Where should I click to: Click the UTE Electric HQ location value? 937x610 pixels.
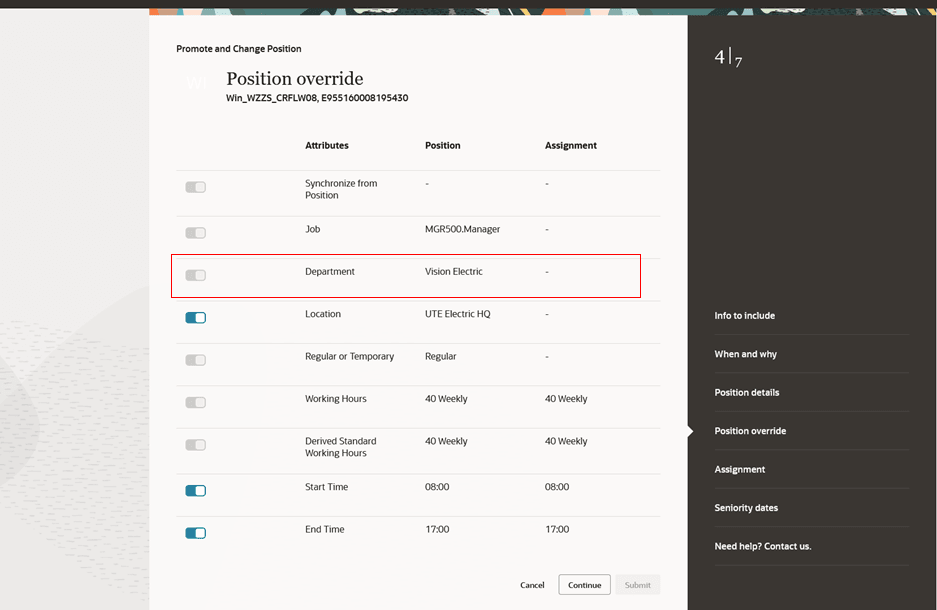tap(458, 314)
